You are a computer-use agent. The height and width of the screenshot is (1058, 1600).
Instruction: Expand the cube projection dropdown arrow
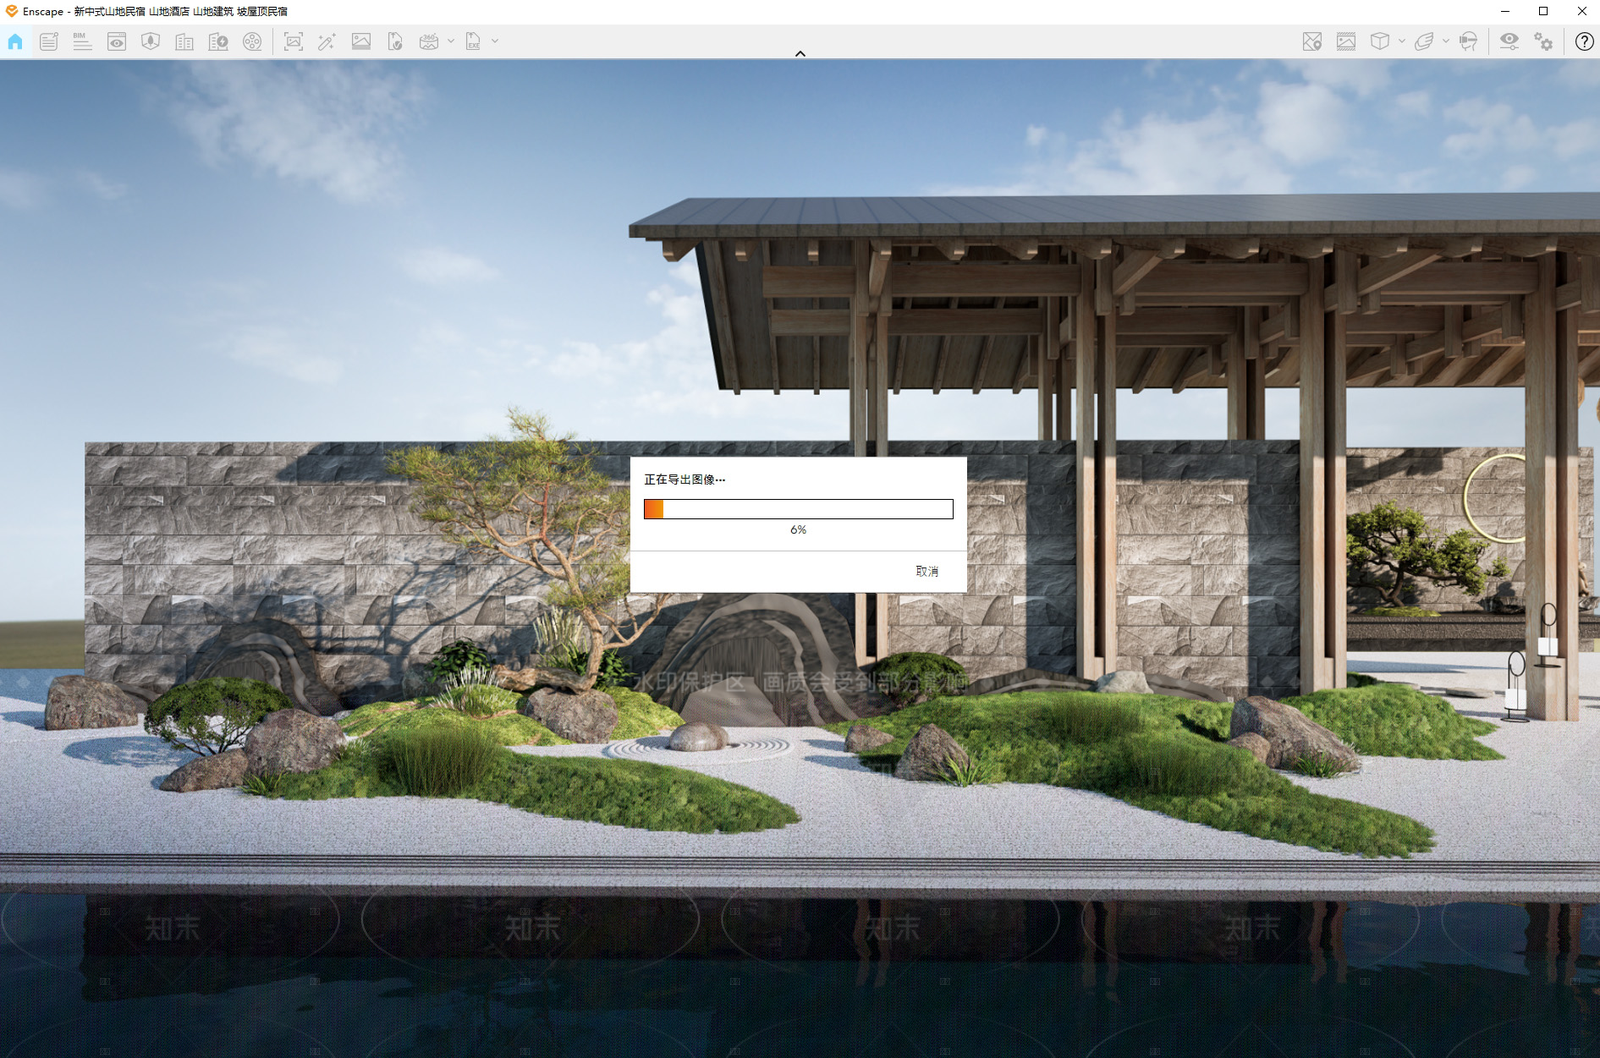click(1402, 42)
